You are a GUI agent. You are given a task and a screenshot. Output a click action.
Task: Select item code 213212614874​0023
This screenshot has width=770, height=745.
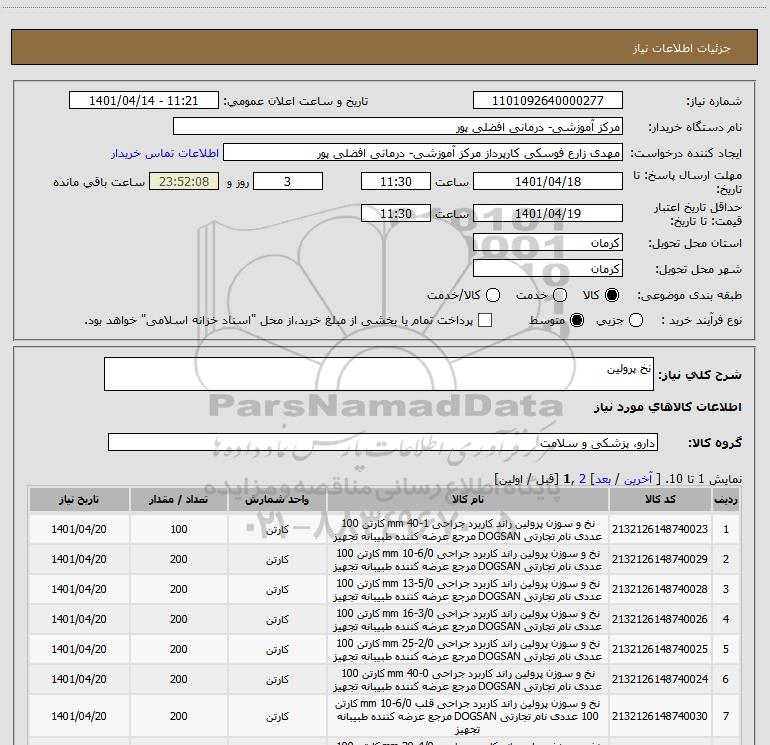660,529
